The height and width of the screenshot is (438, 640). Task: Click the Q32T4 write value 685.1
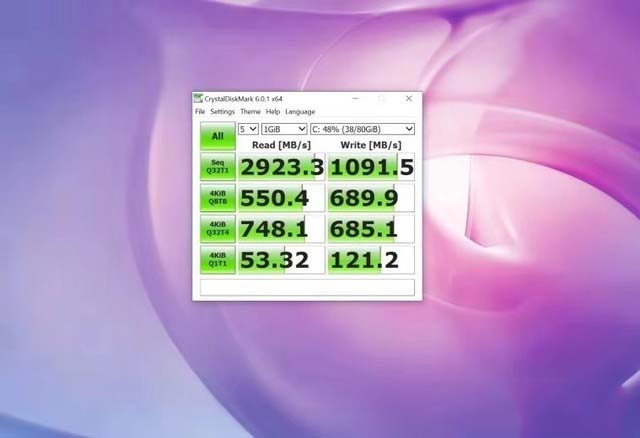click(x=371, y=229)
